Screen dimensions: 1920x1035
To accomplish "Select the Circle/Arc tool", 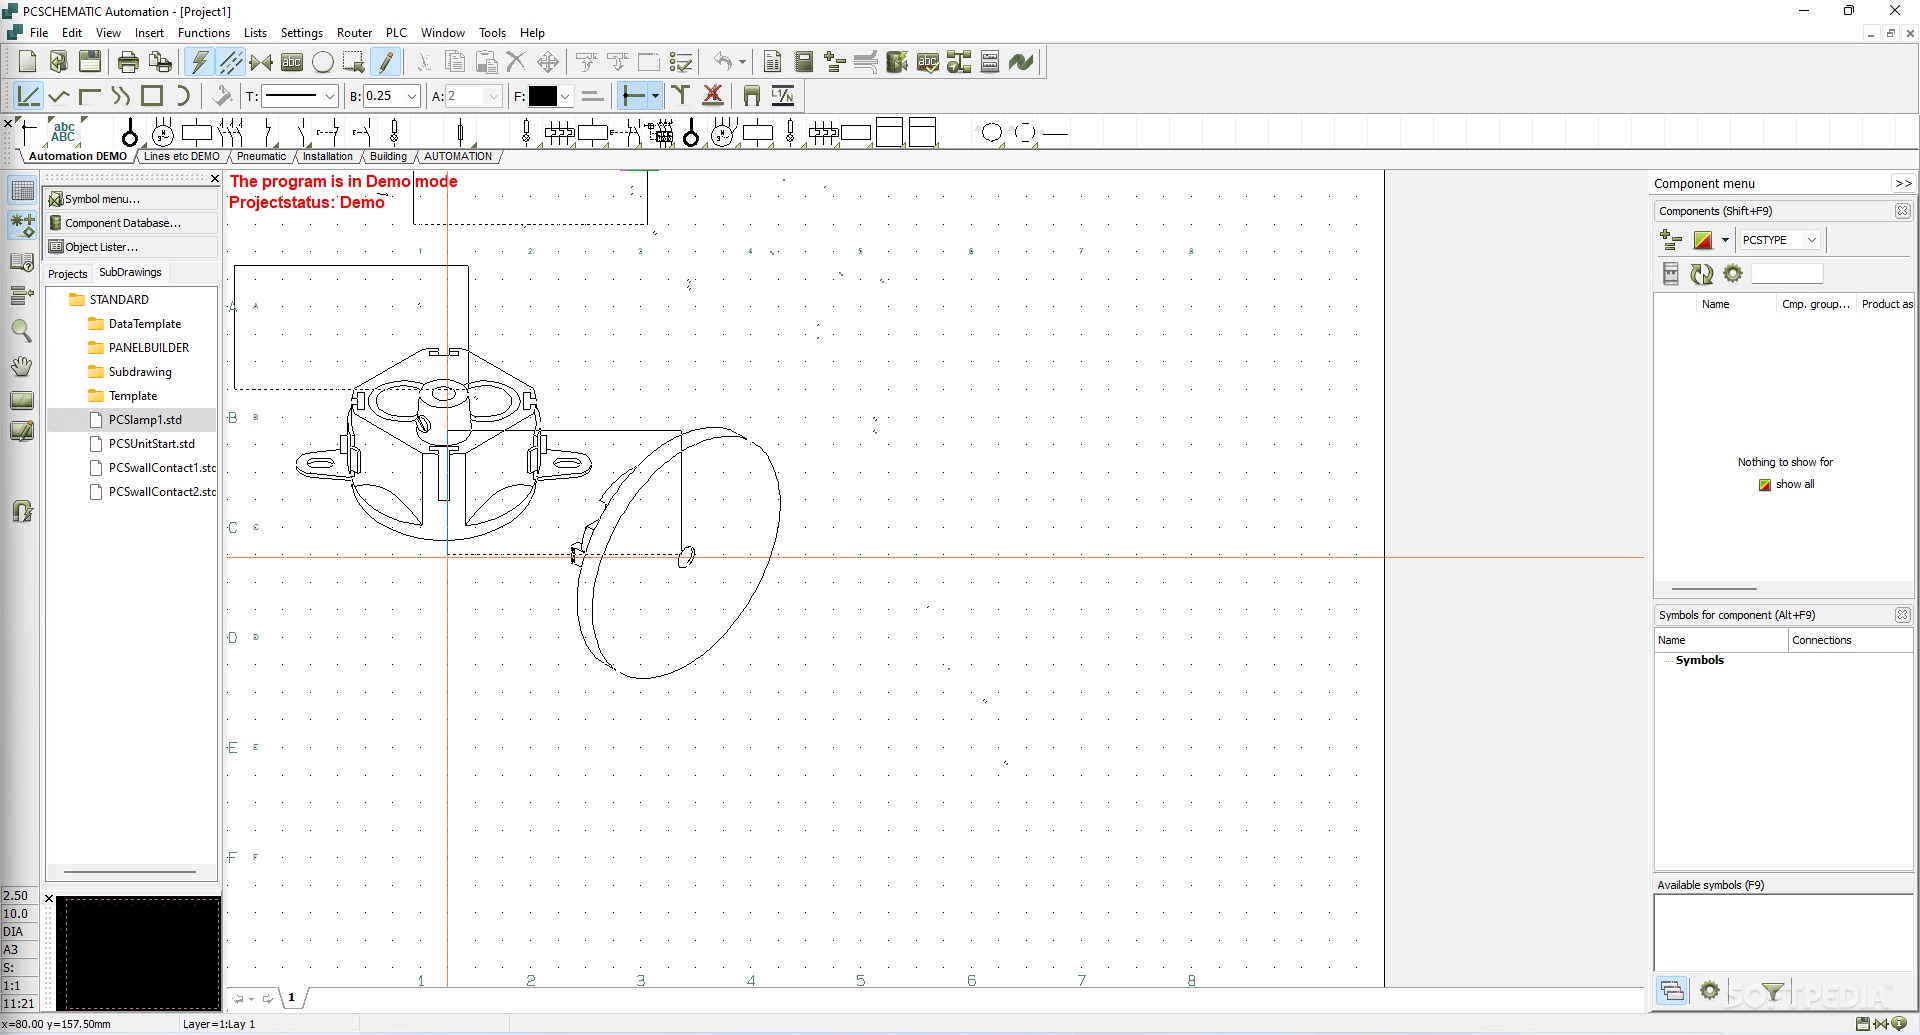I will click(323, 62).
